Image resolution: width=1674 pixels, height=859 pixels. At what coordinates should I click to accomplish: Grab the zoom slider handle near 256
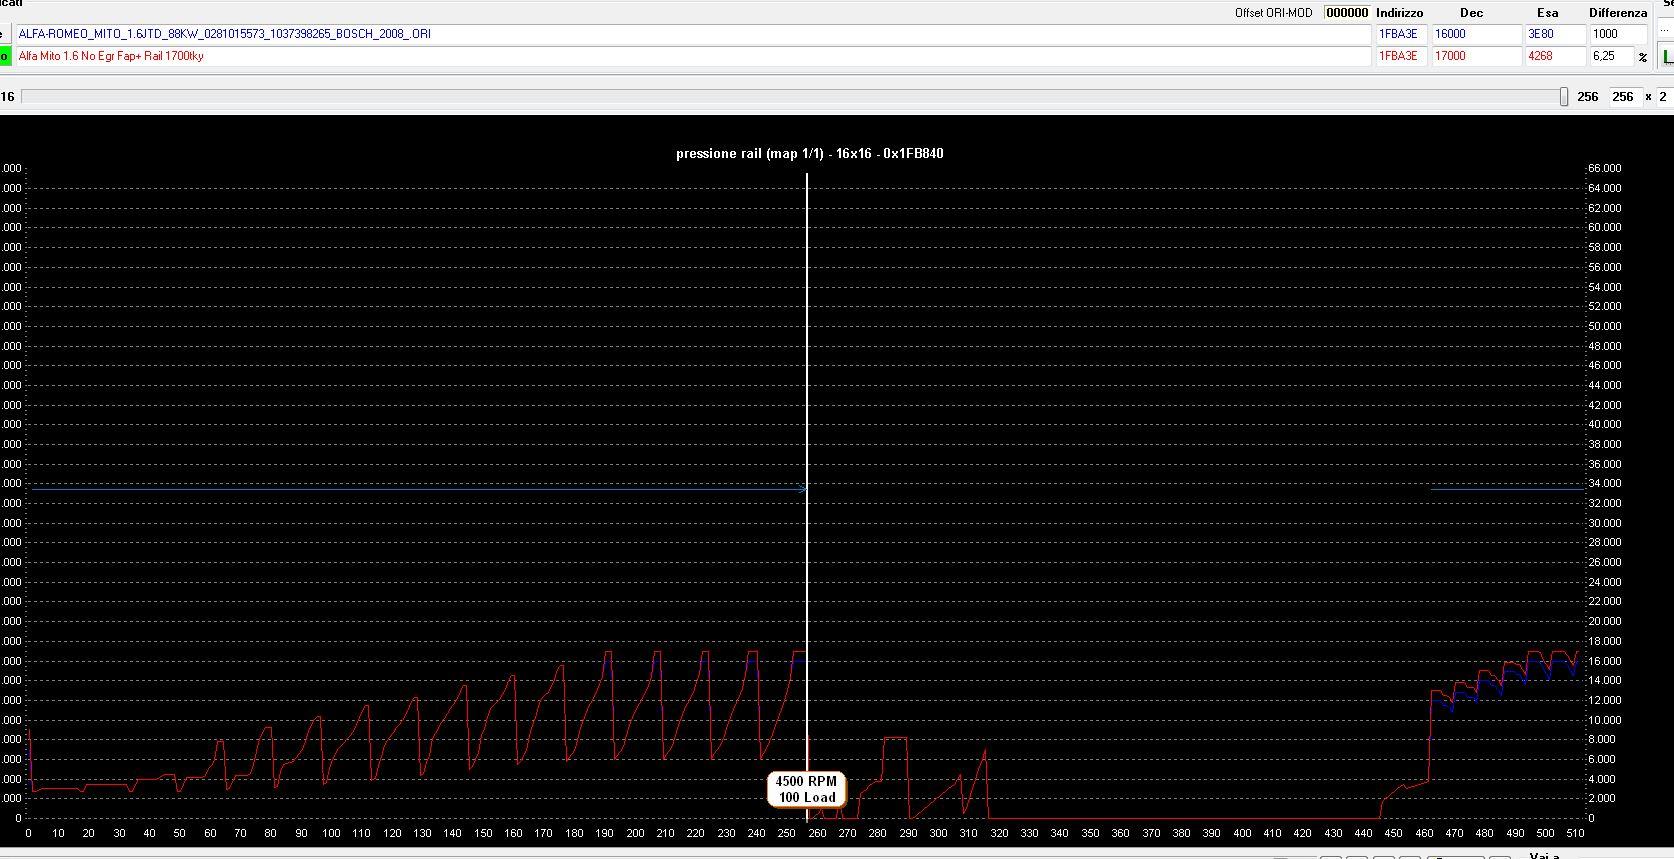1564,97
